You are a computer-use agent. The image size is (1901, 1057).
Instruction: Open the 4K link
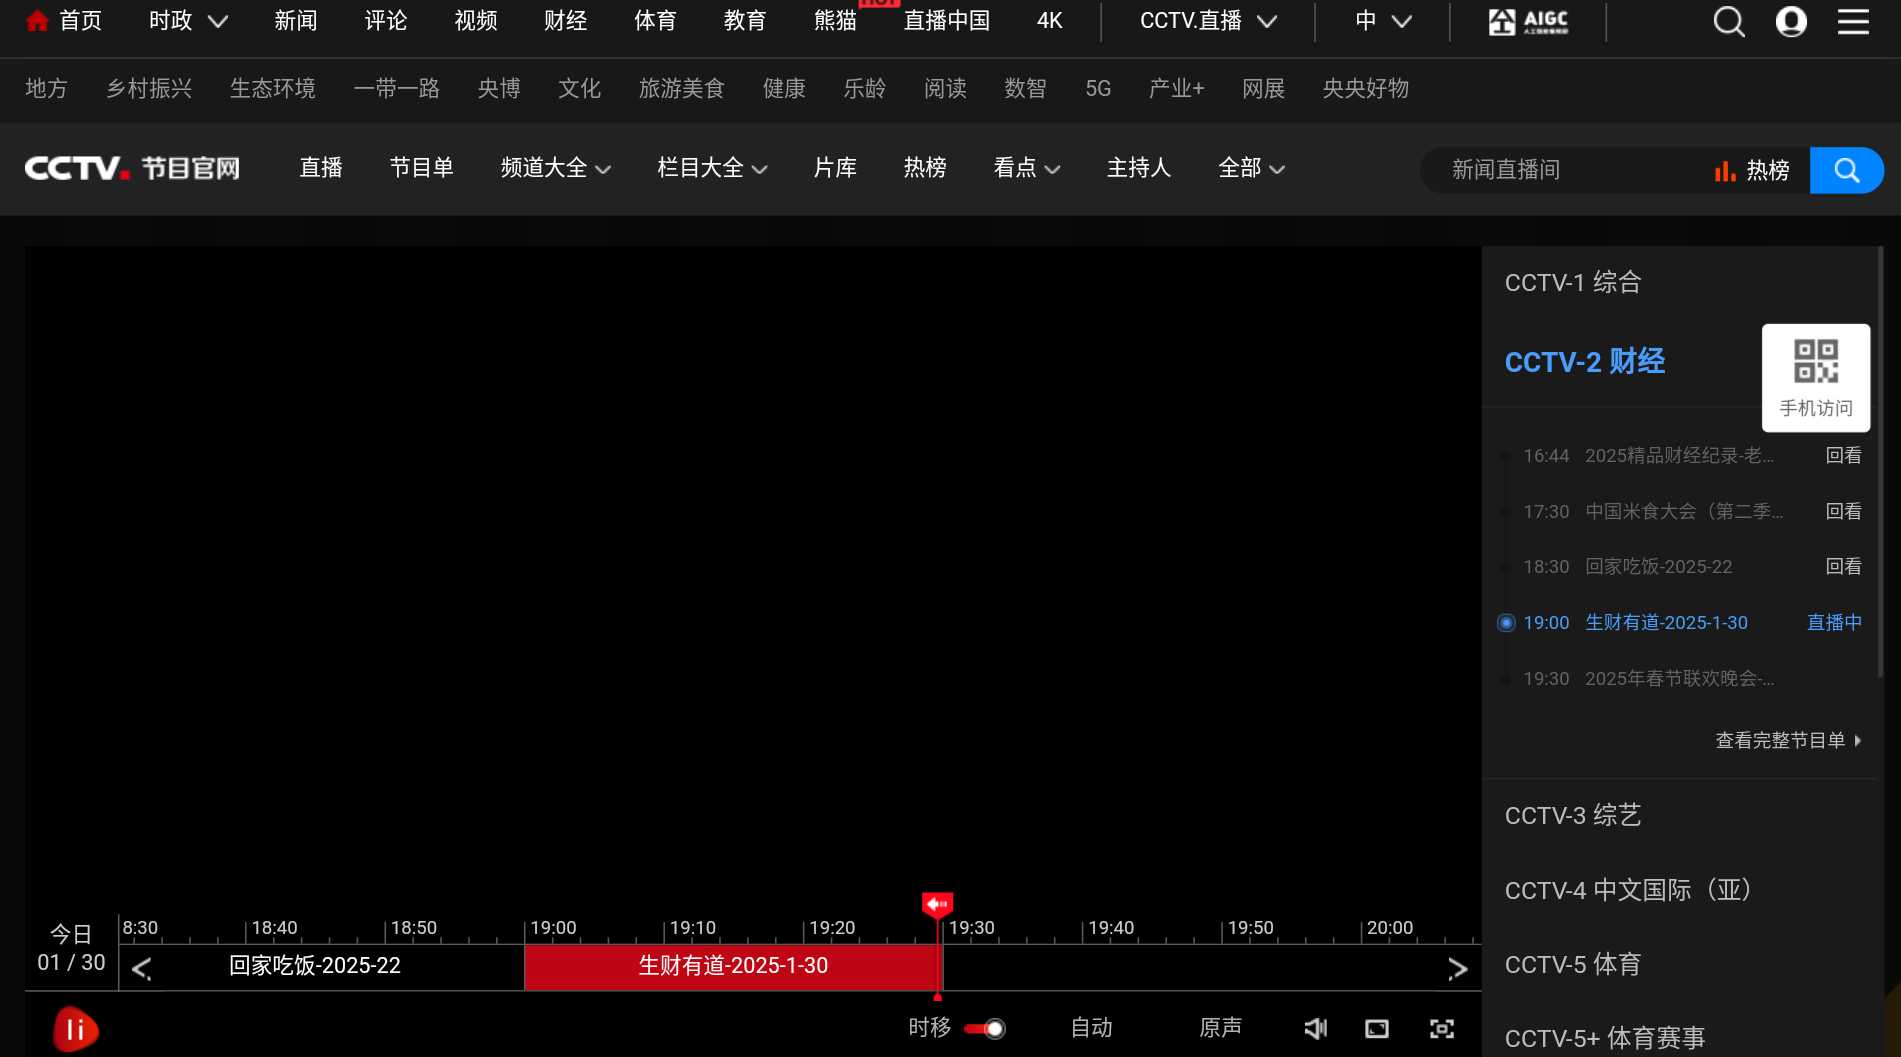tap(1050, 21)
